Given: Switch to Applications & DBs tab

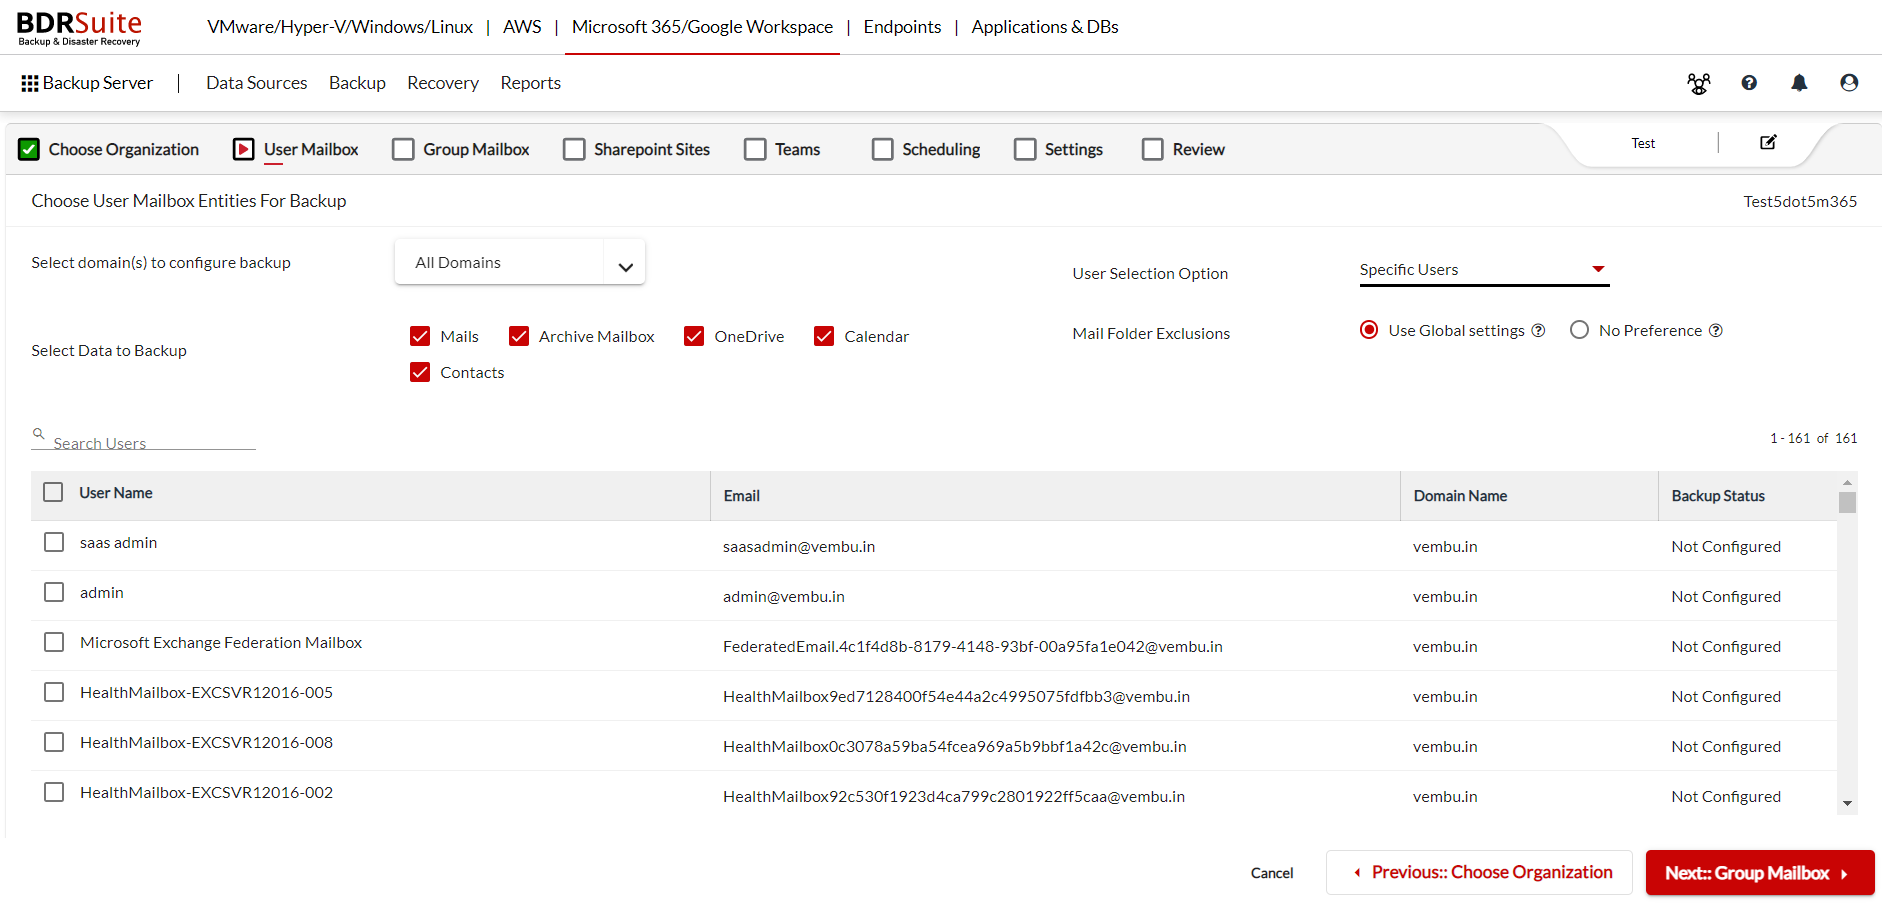Looking at the screenshot, I should pos(1045,27).
